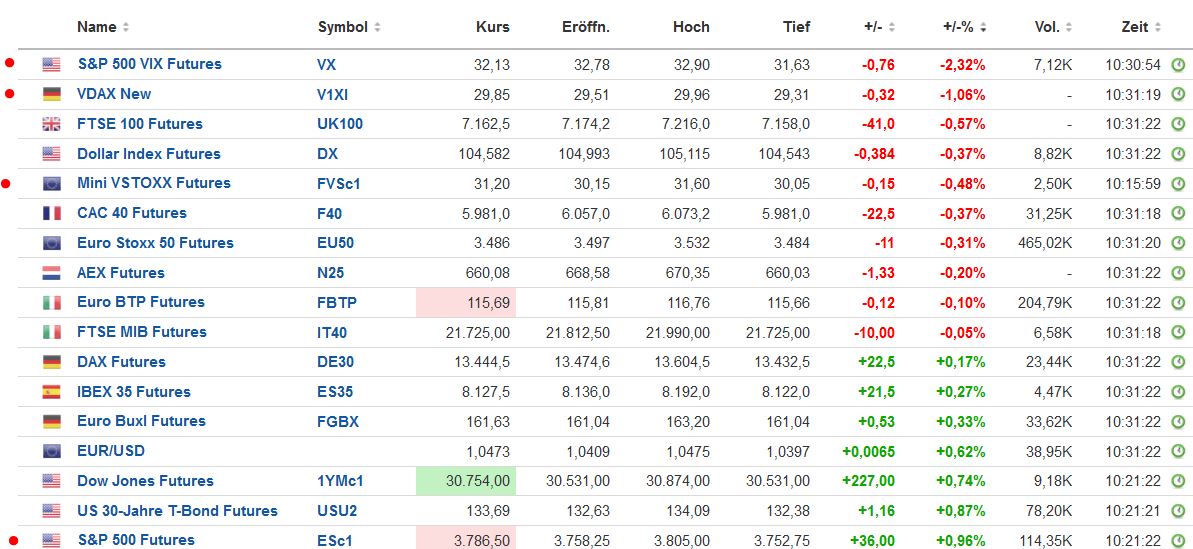Sort by the Zeit column header
Viewport: 1193px width, 549px height.
point(1140,27)
